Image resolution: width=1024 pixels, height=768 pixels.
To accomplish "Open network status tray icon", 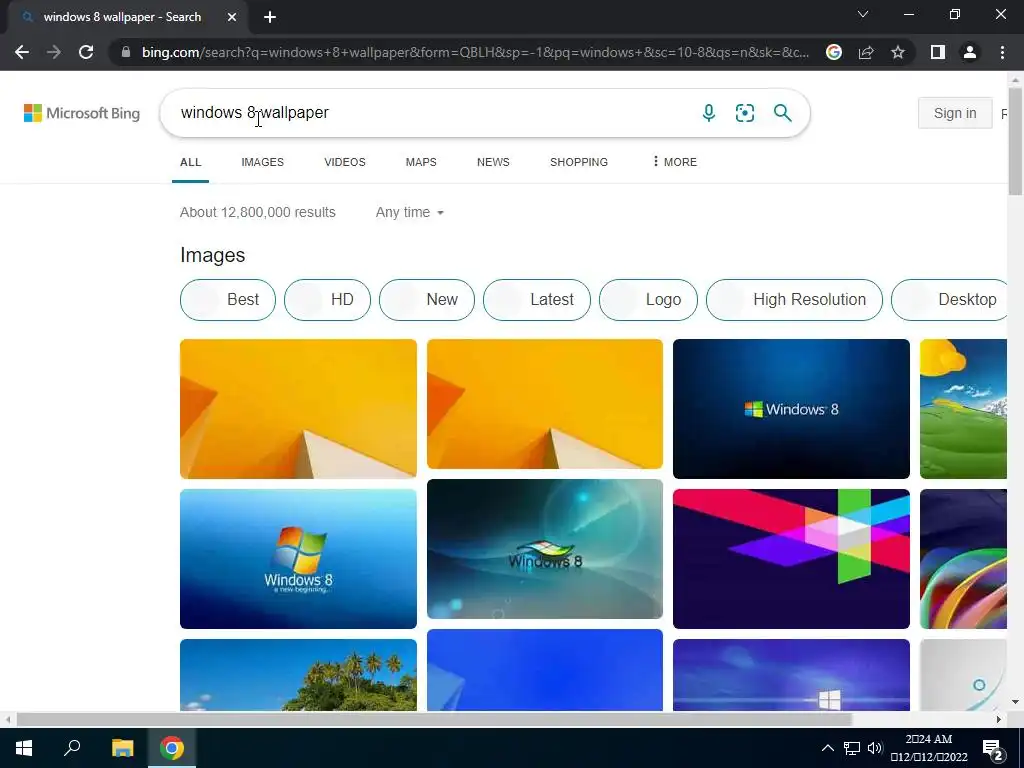I will pyautogui.click(x=852, y=748).
